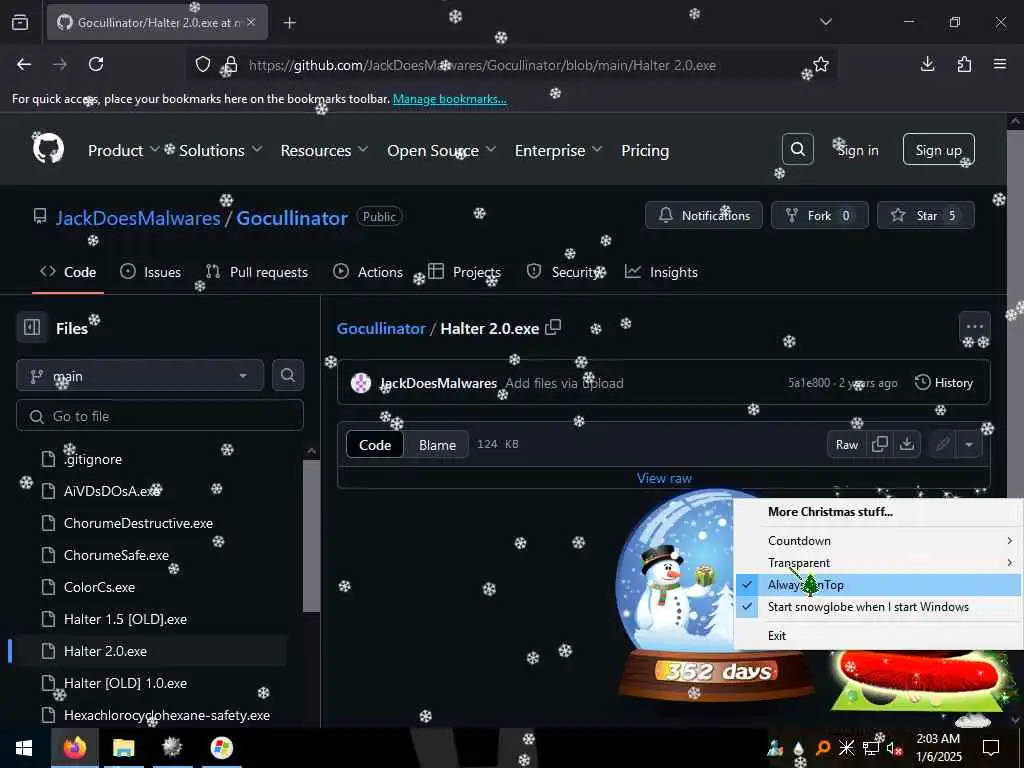
Task: Open the three-dot more file actions button
Action: (x=974, y=327)
